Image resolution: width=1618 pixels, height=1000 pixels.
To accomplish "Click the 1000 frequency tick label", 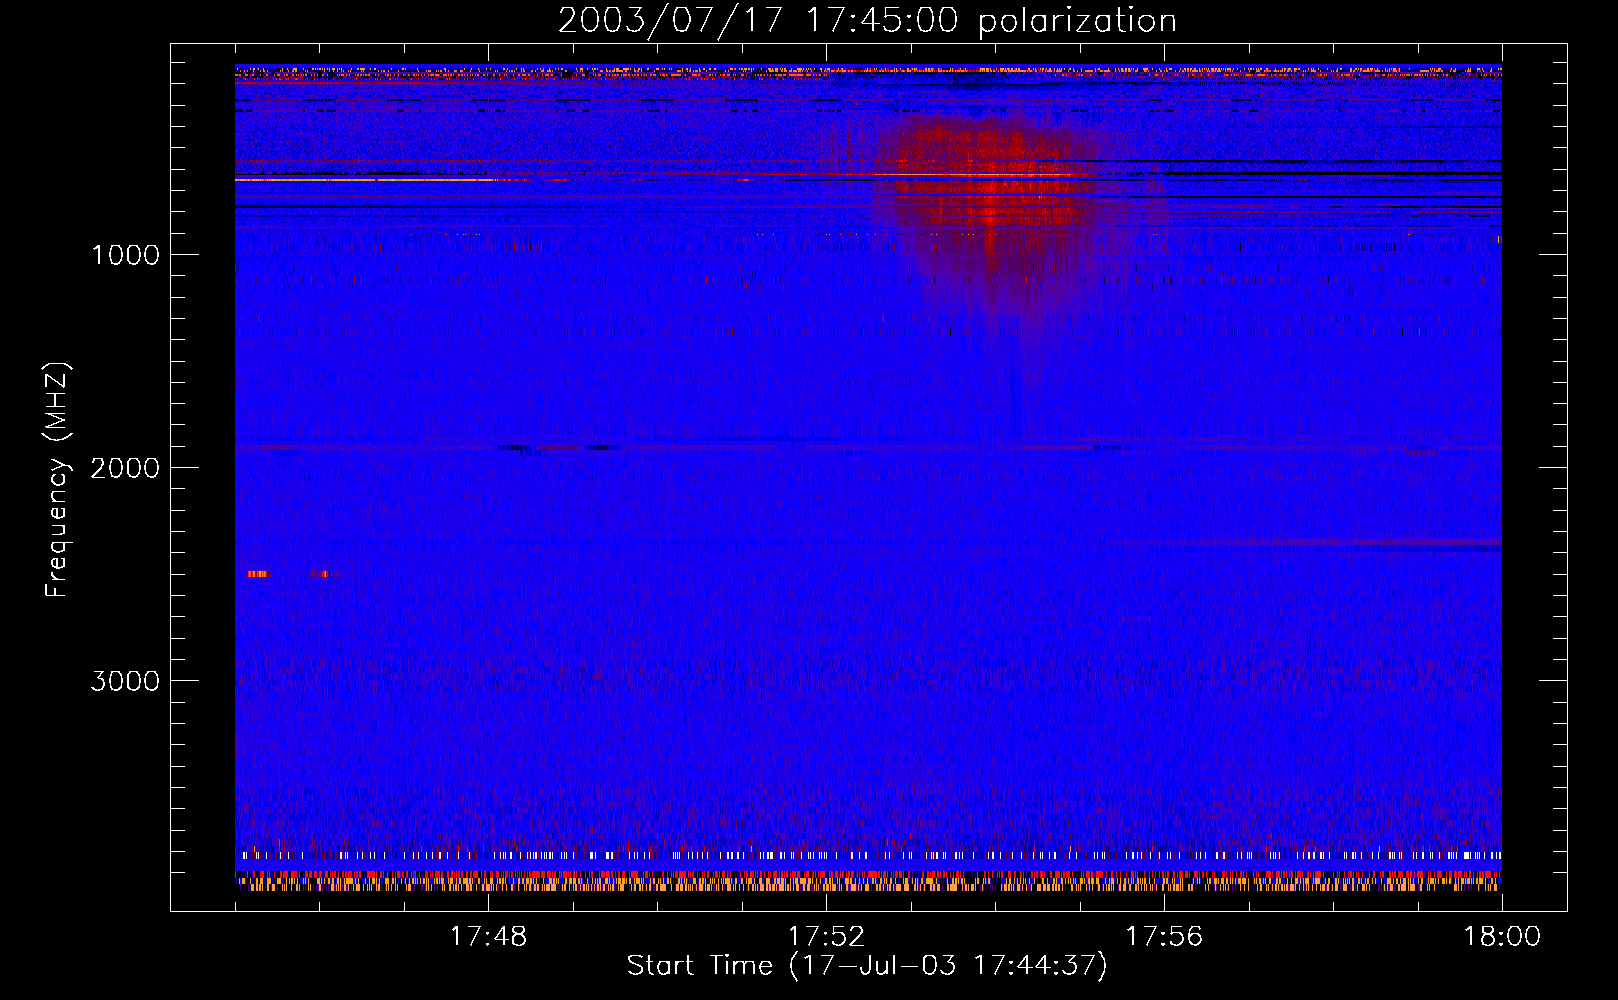I will pos(125,254).
